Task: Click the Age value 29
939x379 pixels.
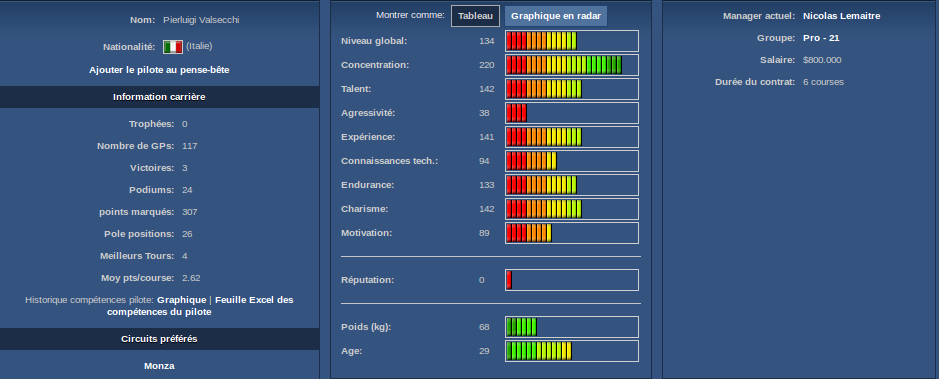Action: point(484,351)
